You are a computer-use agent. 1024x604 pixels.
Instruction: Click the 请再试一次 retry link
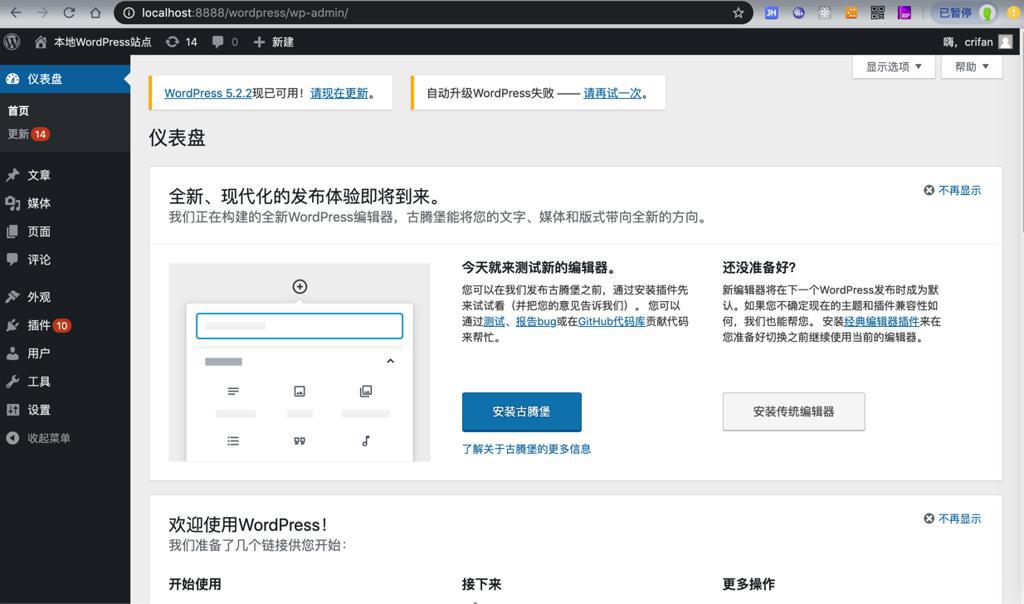[613, 93]
